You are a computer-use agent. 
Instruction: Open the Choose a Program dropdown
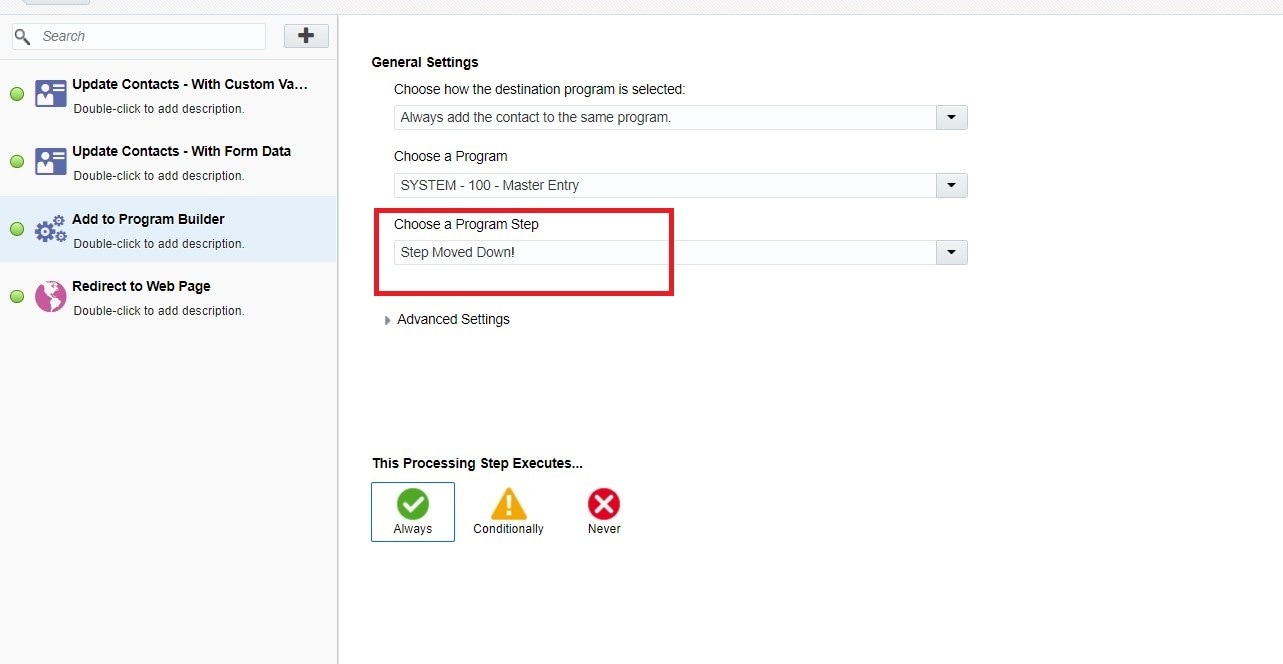click(x=951, y=185)
